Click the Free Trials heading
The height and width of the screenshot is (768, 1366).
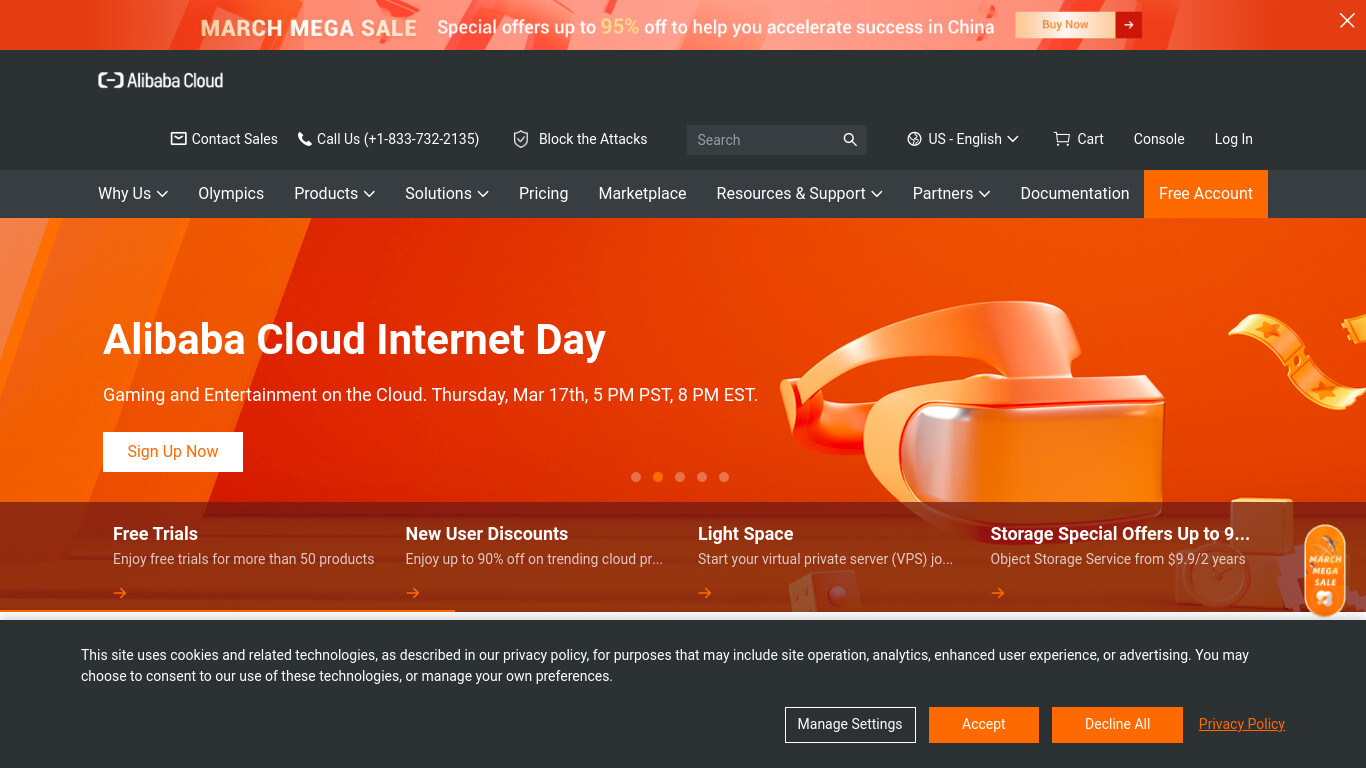coord(155,534)
